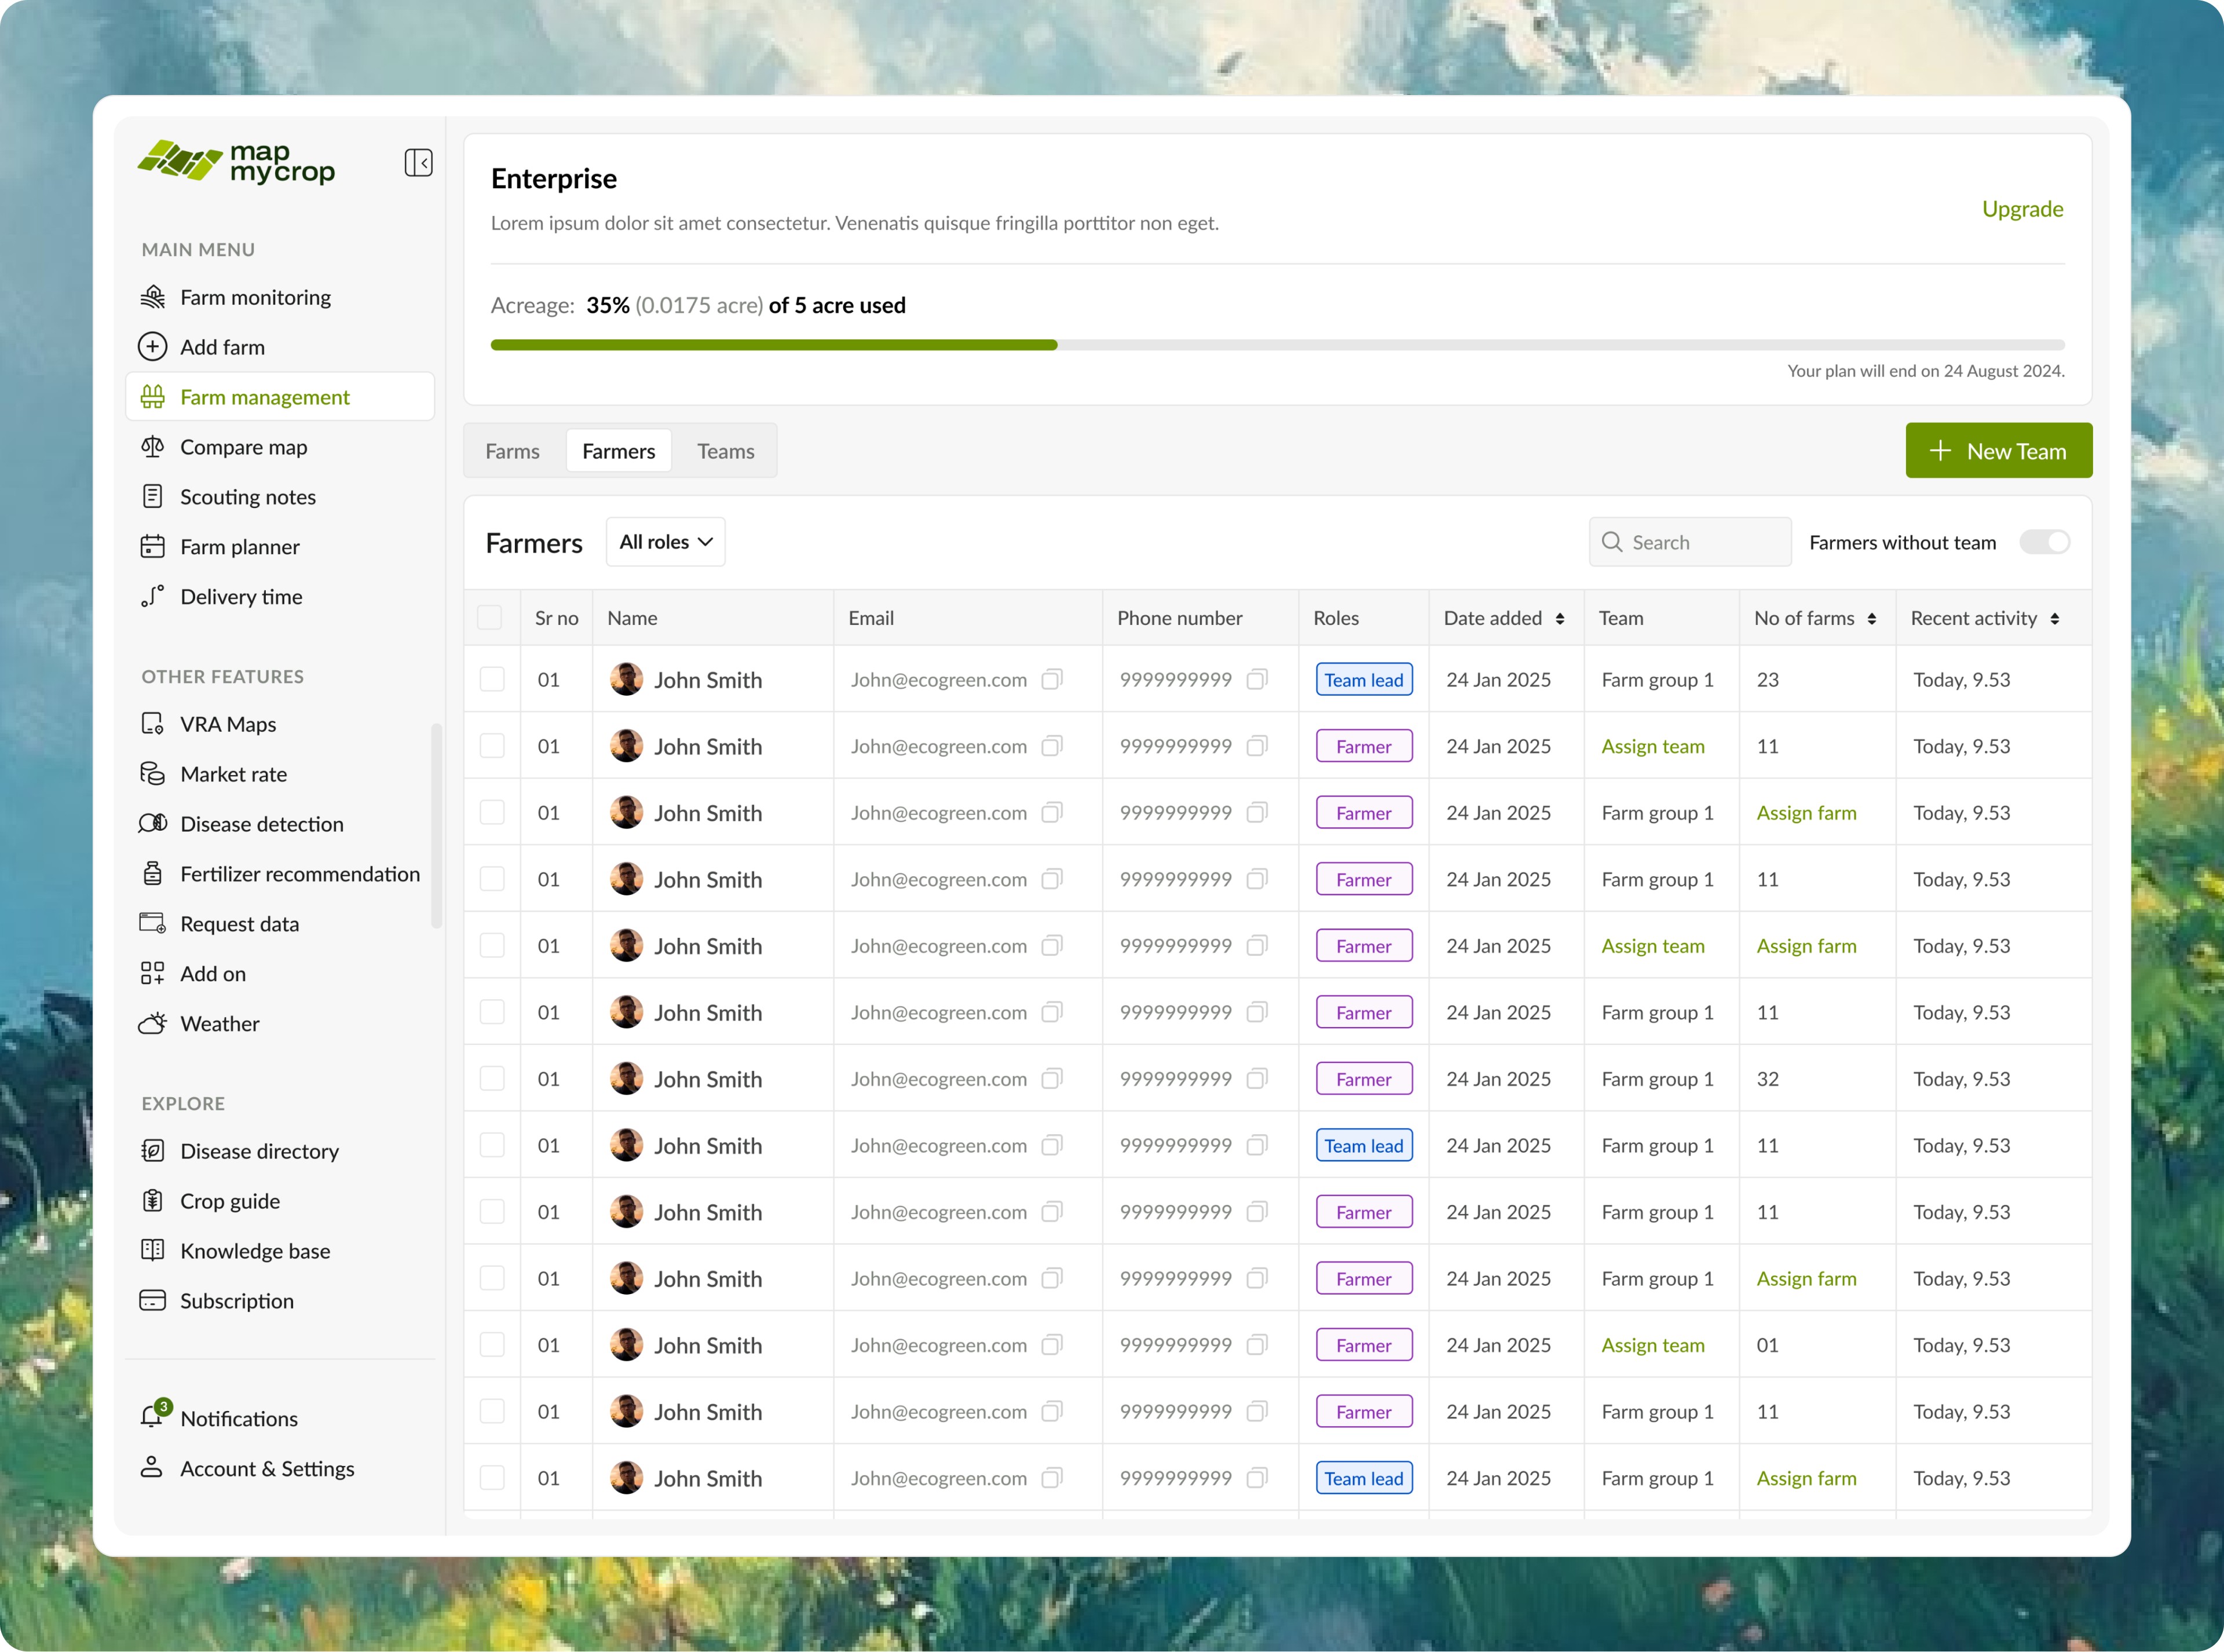
Task: Copy email in the first farmer row
Action: pos(1051,680)
